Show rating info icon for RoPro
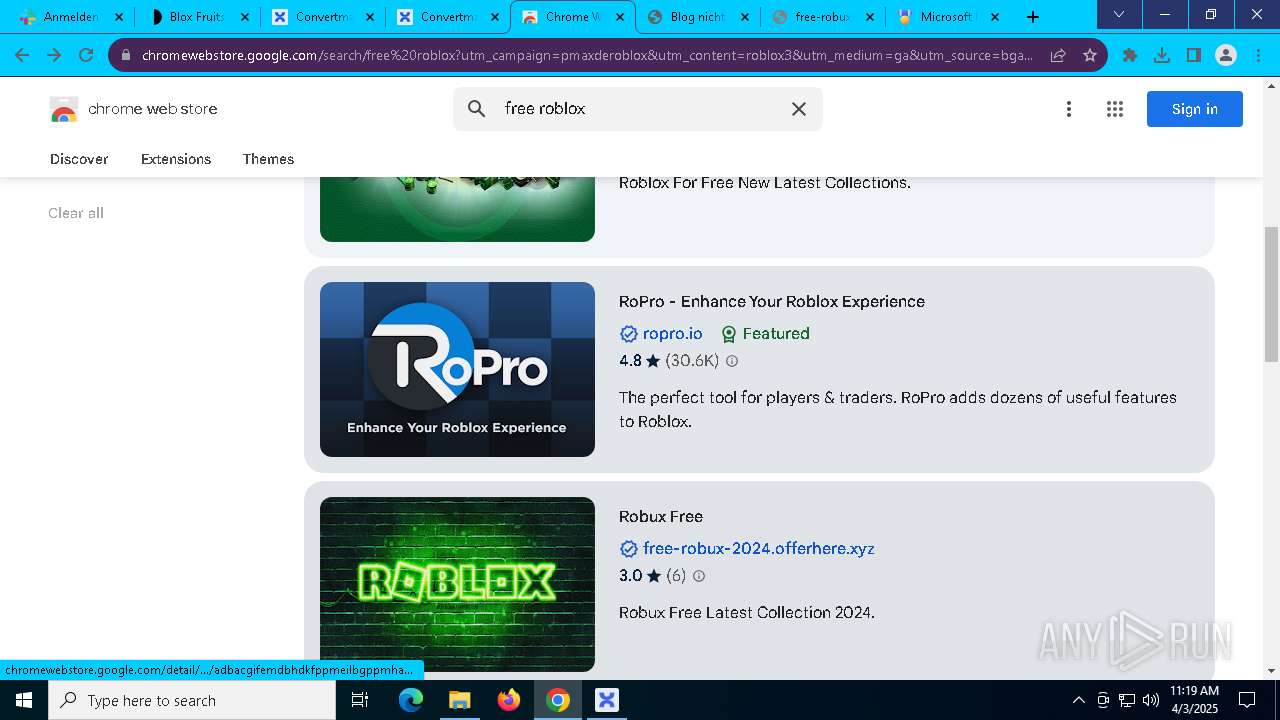 pyautogui.click(x=732, y=361)
